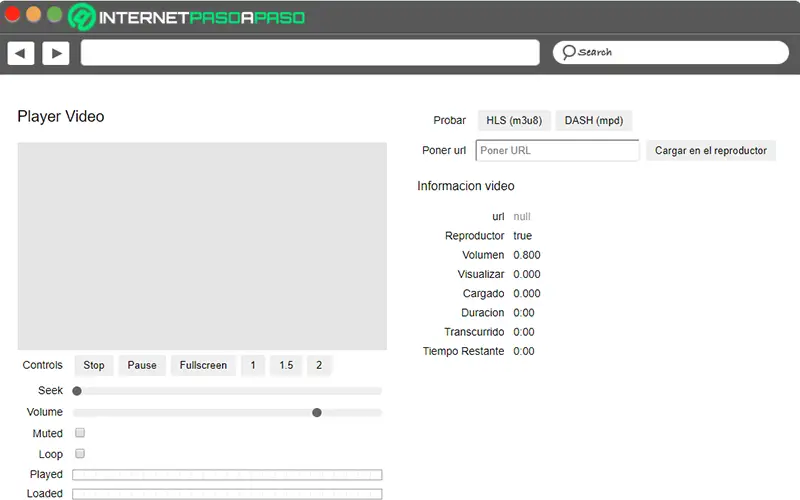Click the Poner URL input field

(557, 151)
